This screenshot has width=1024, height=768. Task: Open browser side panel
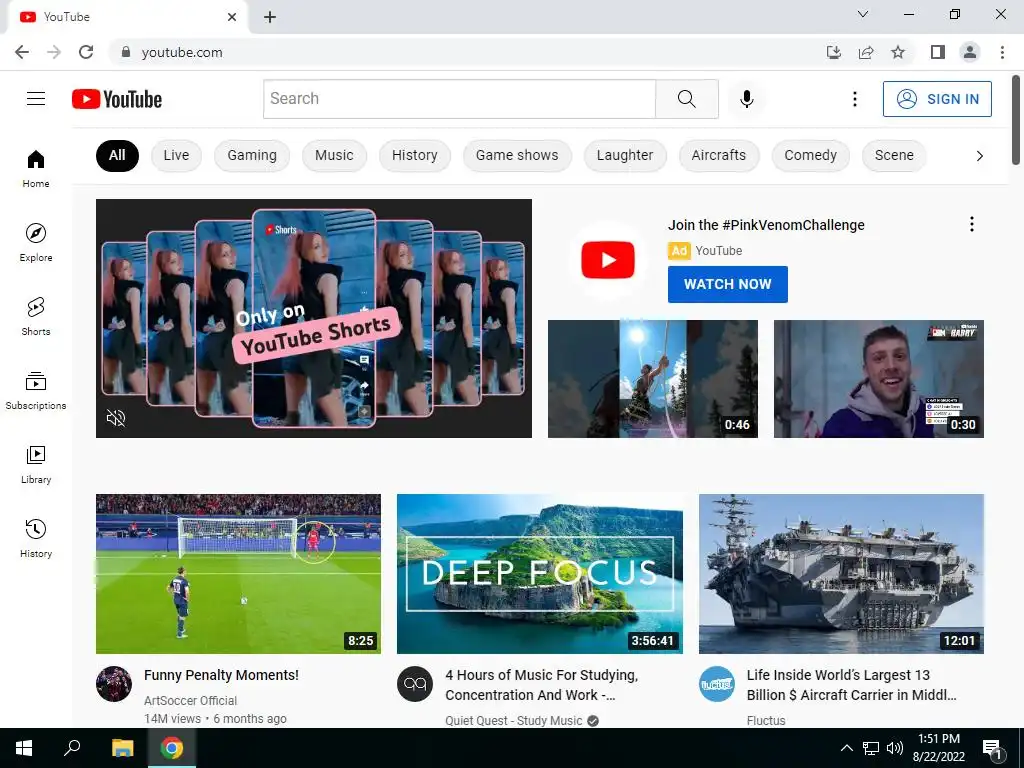pyautogui.click(x=938, y=52)
